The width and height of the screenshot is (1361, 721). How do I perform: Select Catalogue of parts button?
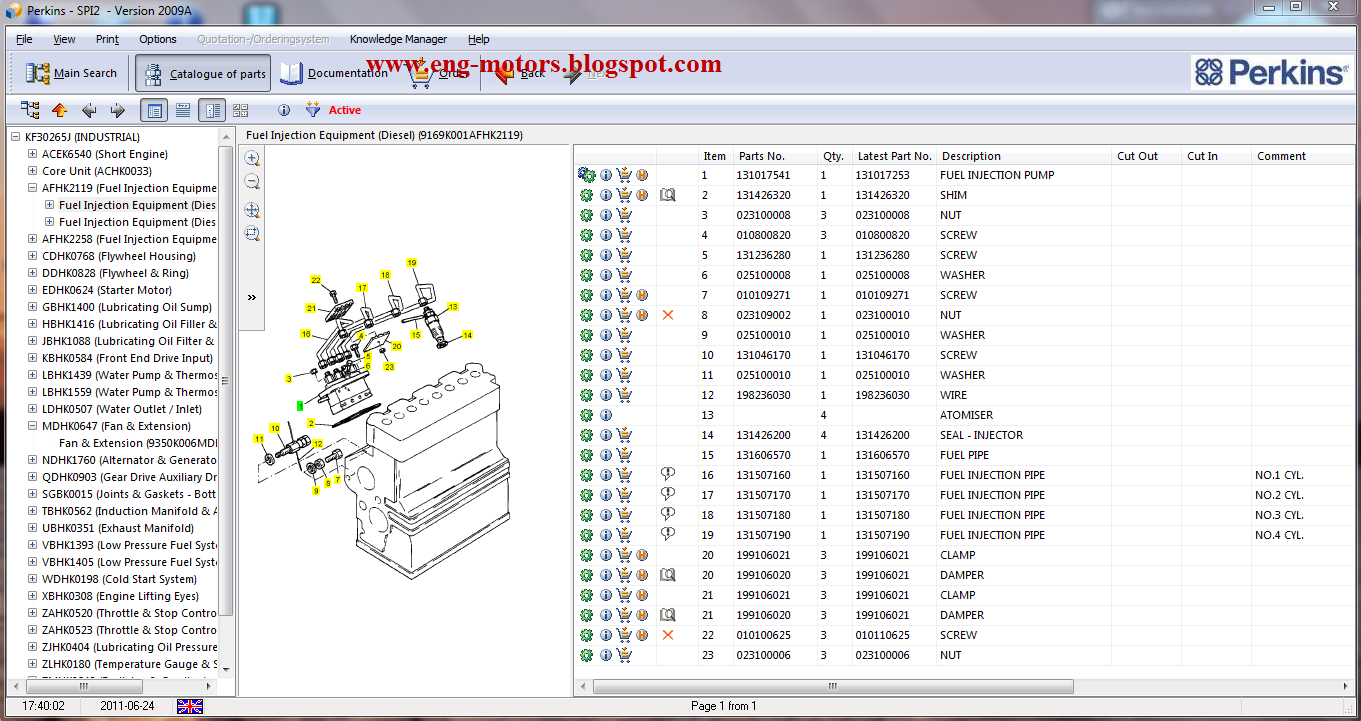(204, 73)
